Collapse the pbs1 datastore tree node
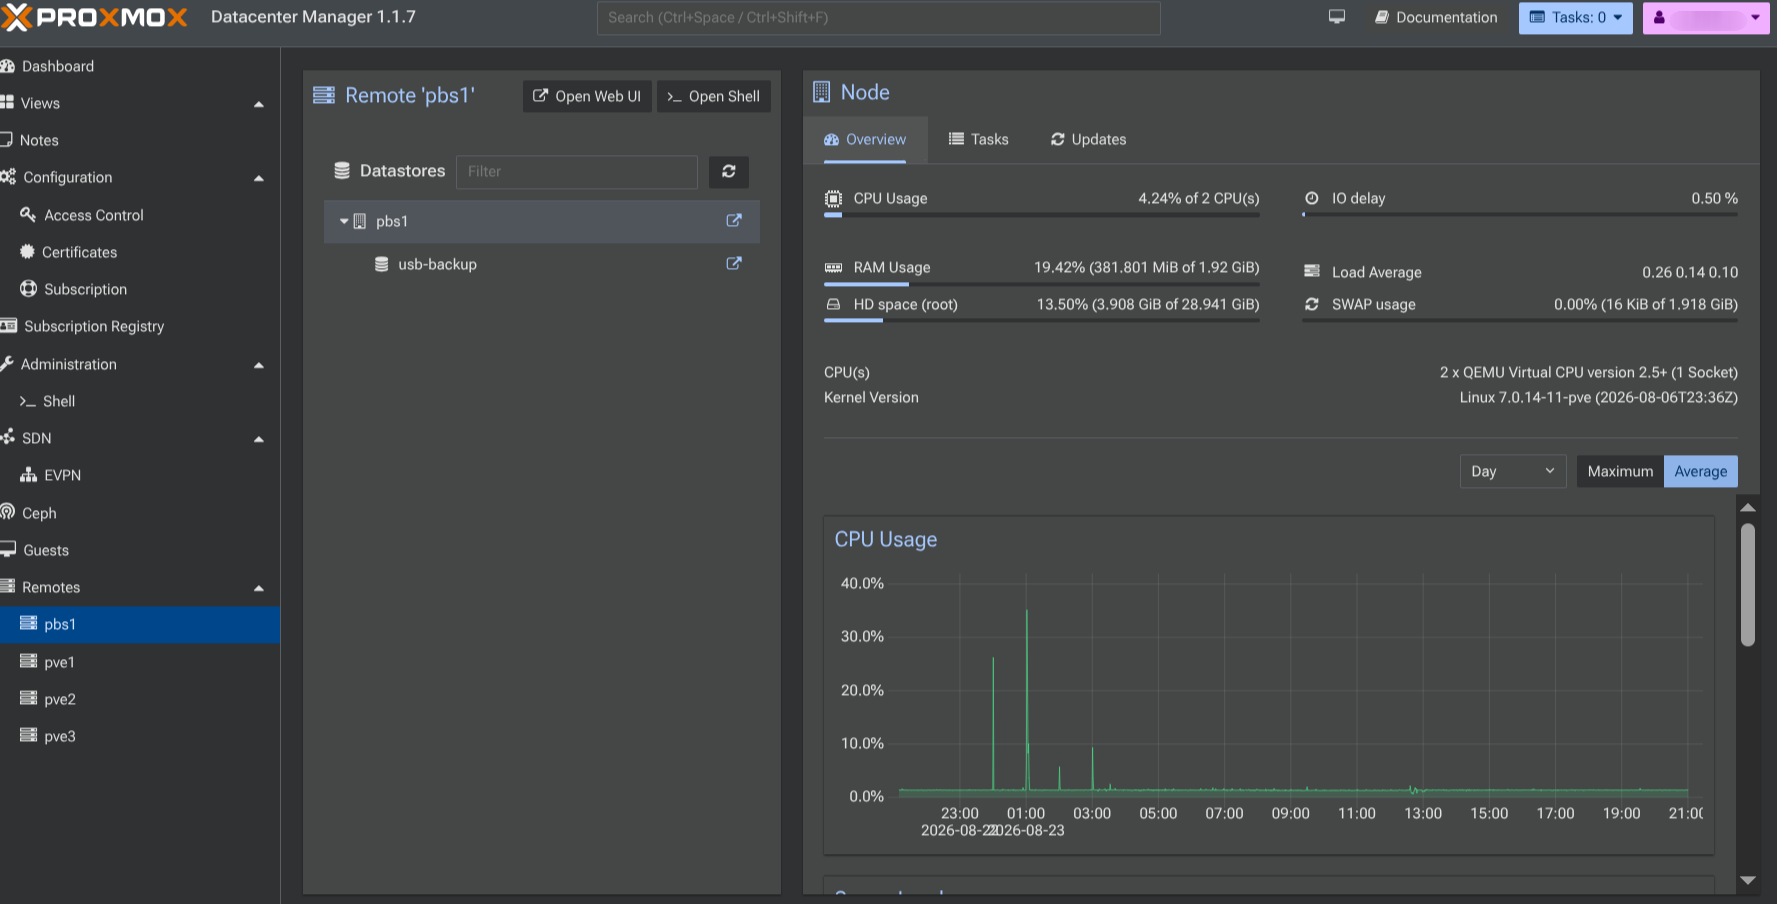The height and width of the screenshot is (904, 1777). (344, 221)
